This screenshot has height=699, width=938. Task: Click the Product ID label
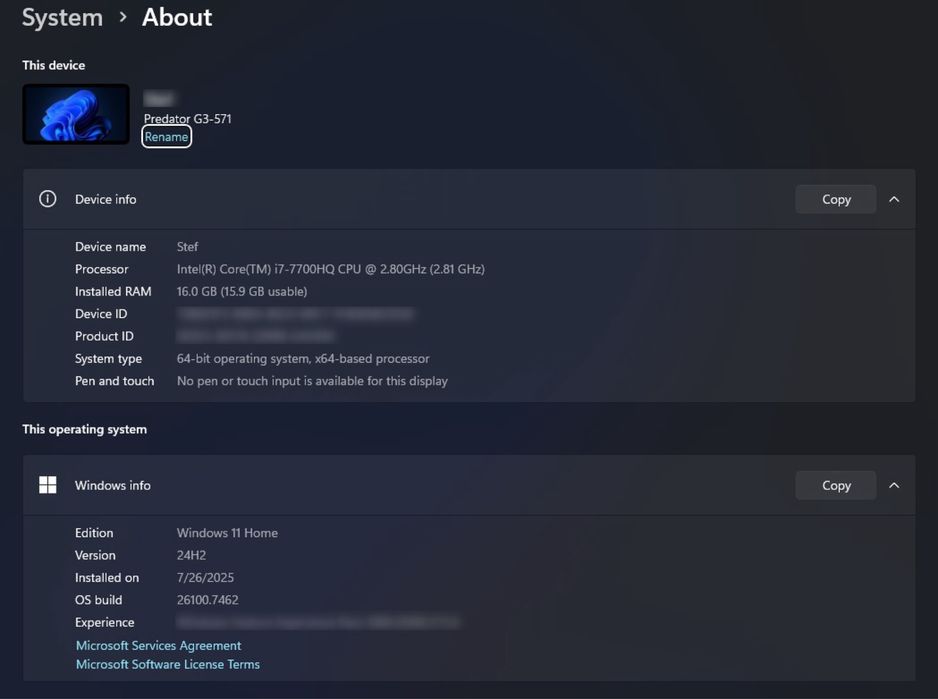pyautogui.click(x=104, y=336)
